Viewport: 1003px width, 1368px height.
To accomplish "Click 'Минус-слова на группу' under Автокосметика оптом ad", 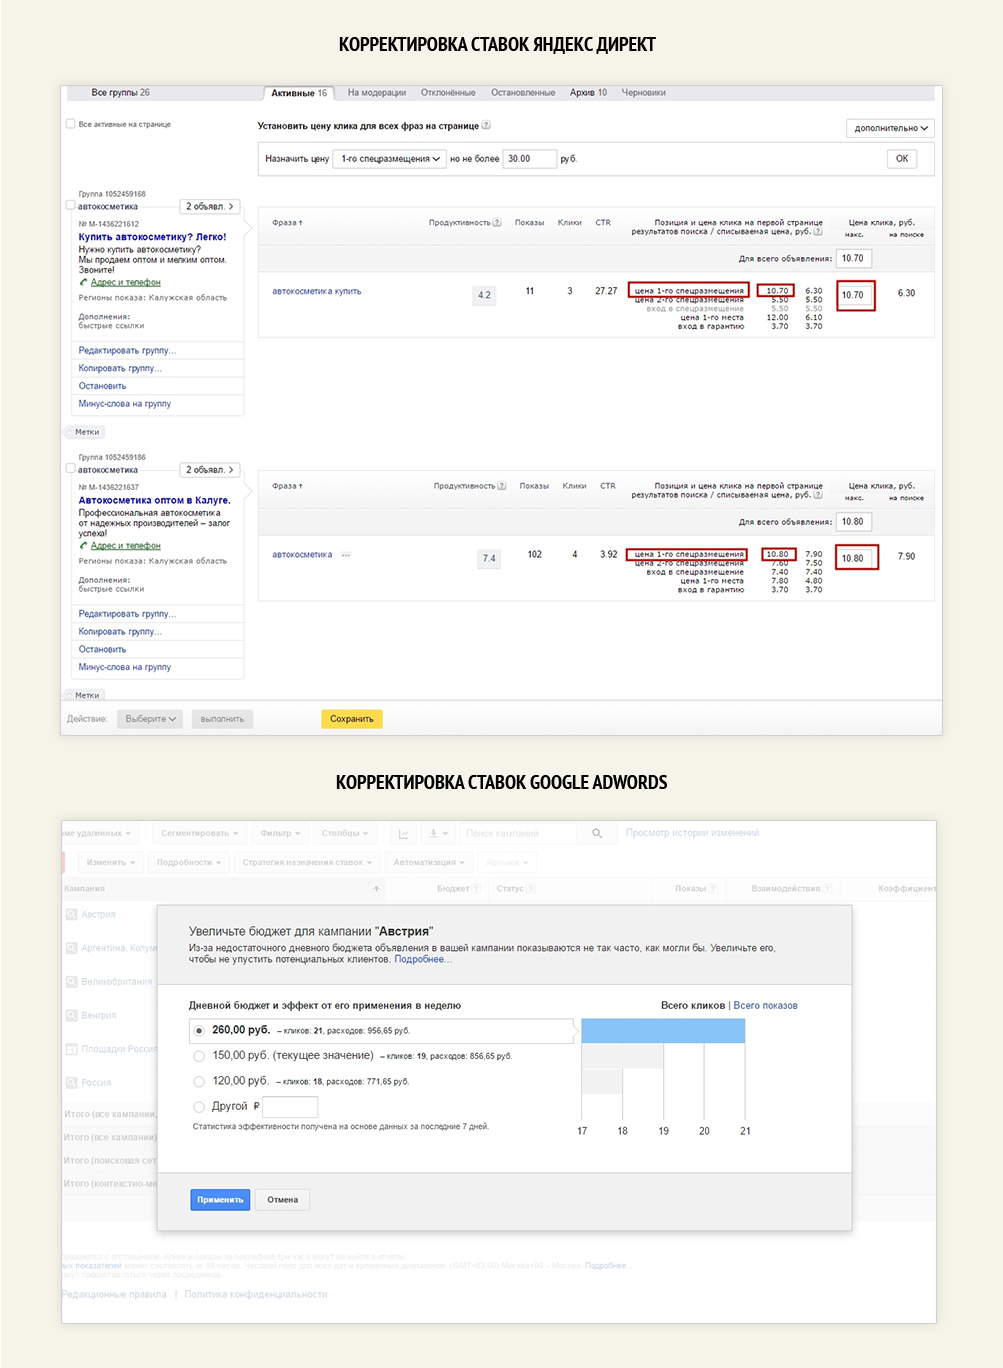I will [x=125, y=667].
